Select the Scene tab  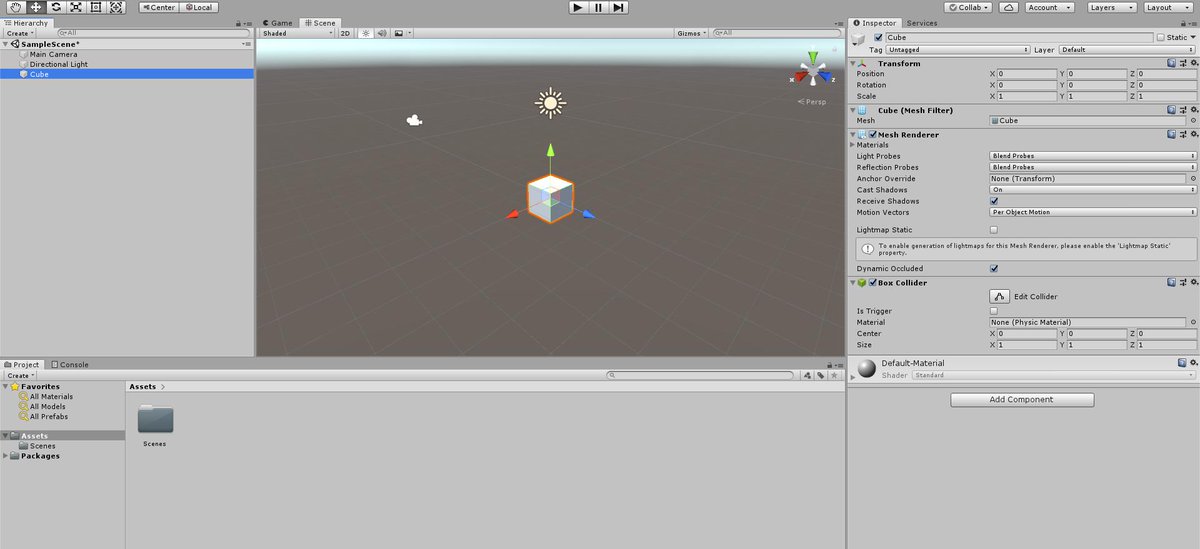[320, 22]
